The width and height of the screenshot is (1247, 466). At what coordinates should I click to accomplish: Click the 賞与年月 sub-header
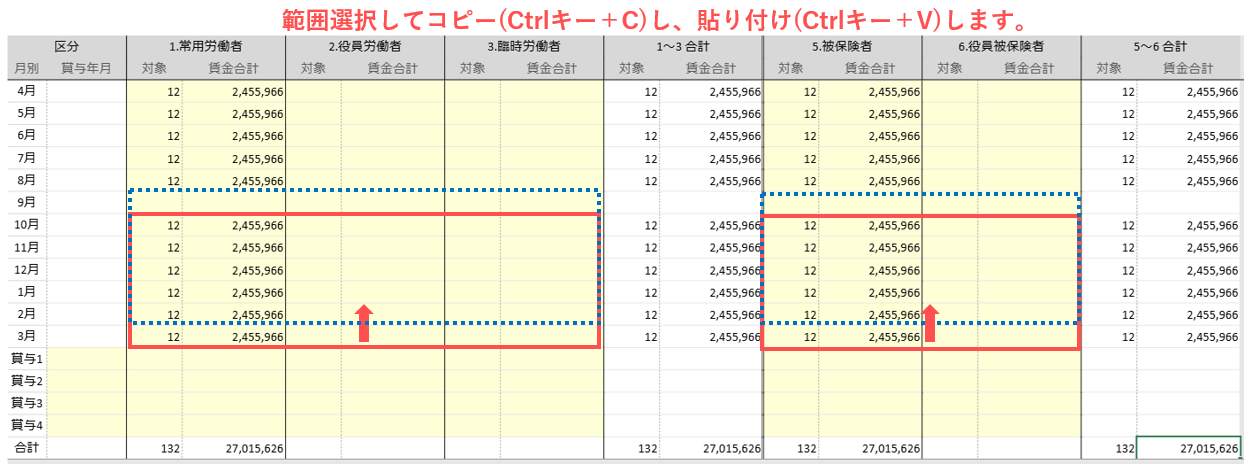point(86,68)
